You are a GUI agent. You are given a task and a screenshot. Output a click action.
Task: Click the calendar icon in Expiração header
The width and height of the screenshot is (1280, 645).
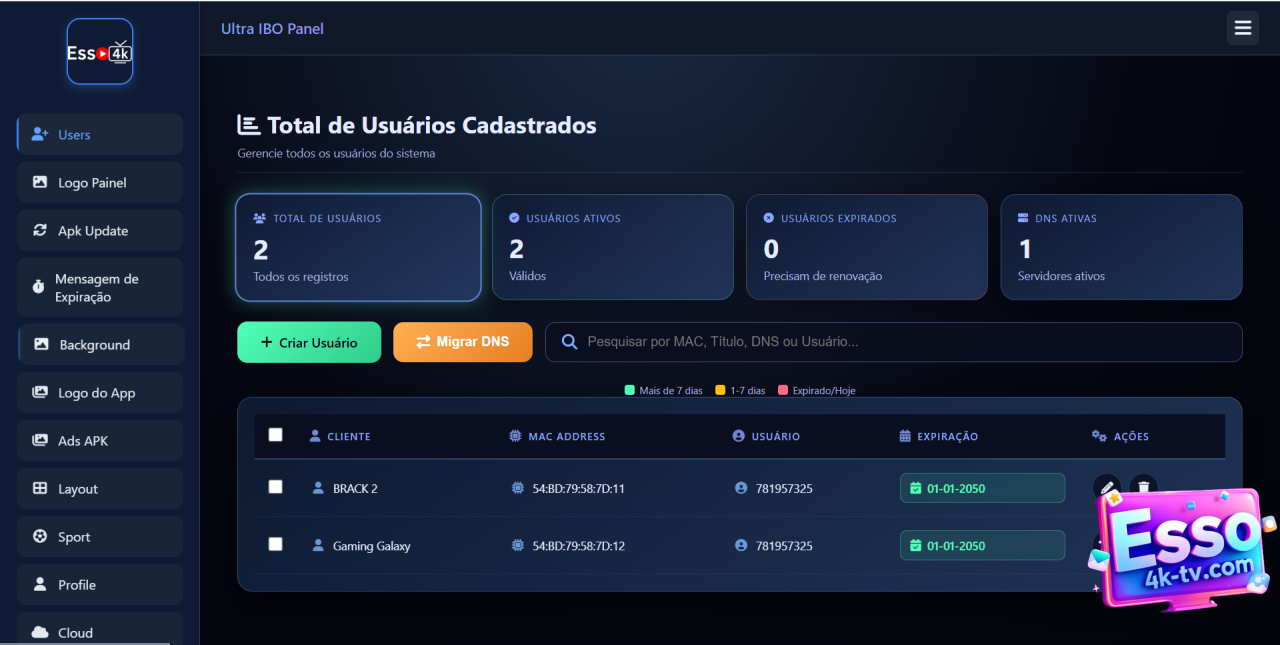pos(905,436)
